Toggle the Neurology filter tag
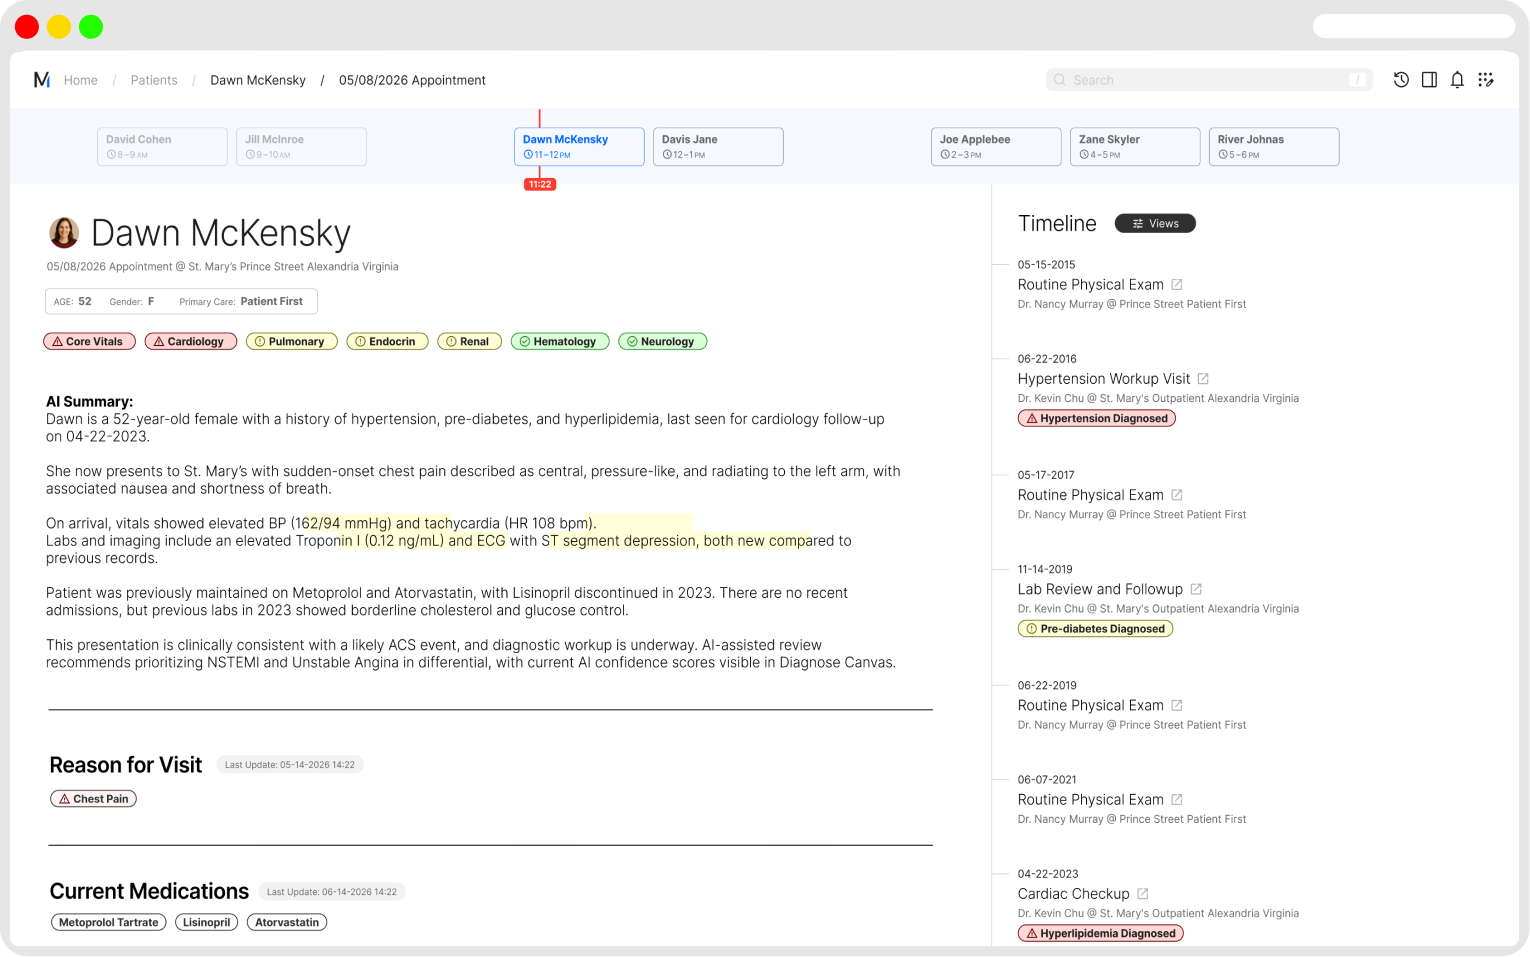Viewport: 1530px width, 957px height. tap(662, 342)
